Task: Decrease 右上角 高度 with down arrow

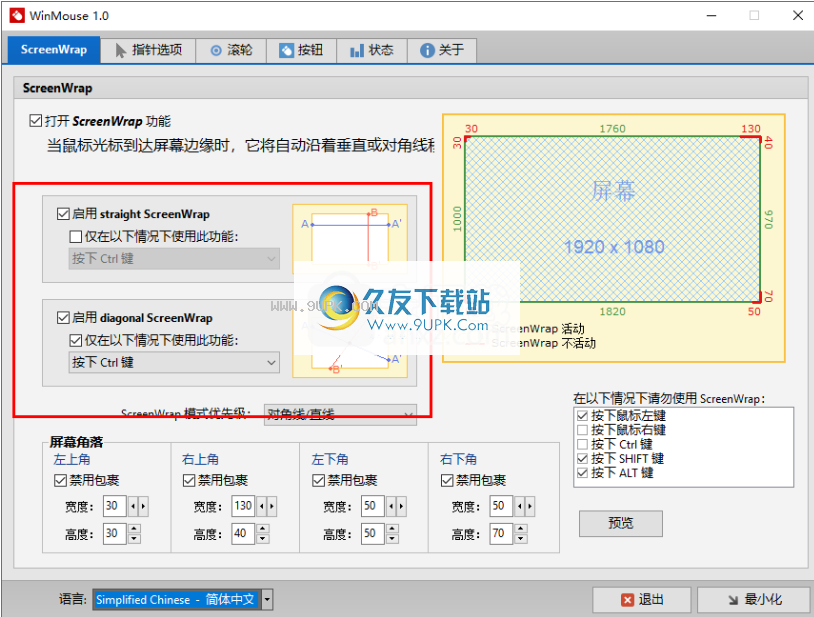Action: click(263, 539)
